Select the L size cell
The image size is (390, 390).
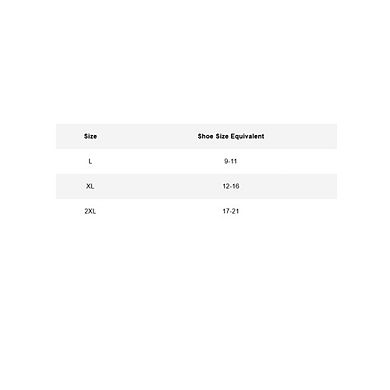tap(90, 161)
